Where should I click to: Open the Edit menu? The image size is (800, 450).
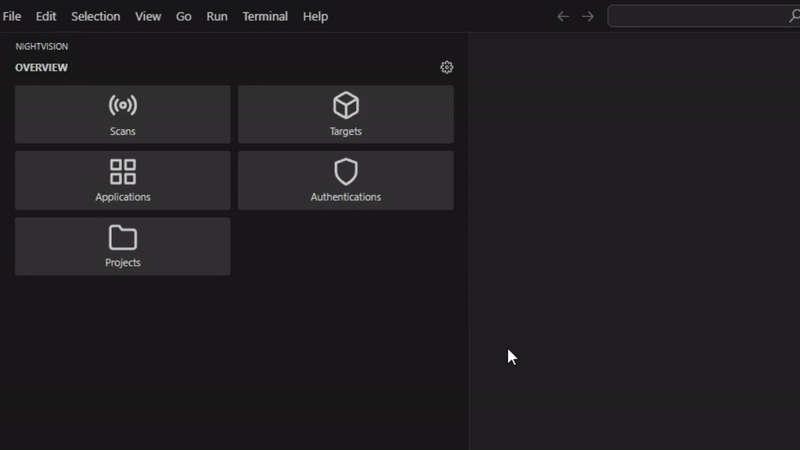[x=46, y=16]
